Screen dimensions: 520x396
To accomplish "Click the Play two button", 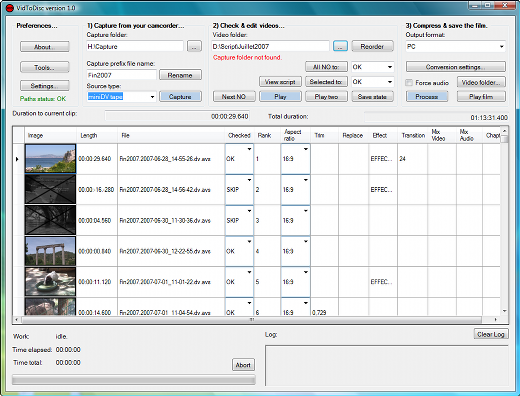I will pyautogui.click(x=326, y=97).
